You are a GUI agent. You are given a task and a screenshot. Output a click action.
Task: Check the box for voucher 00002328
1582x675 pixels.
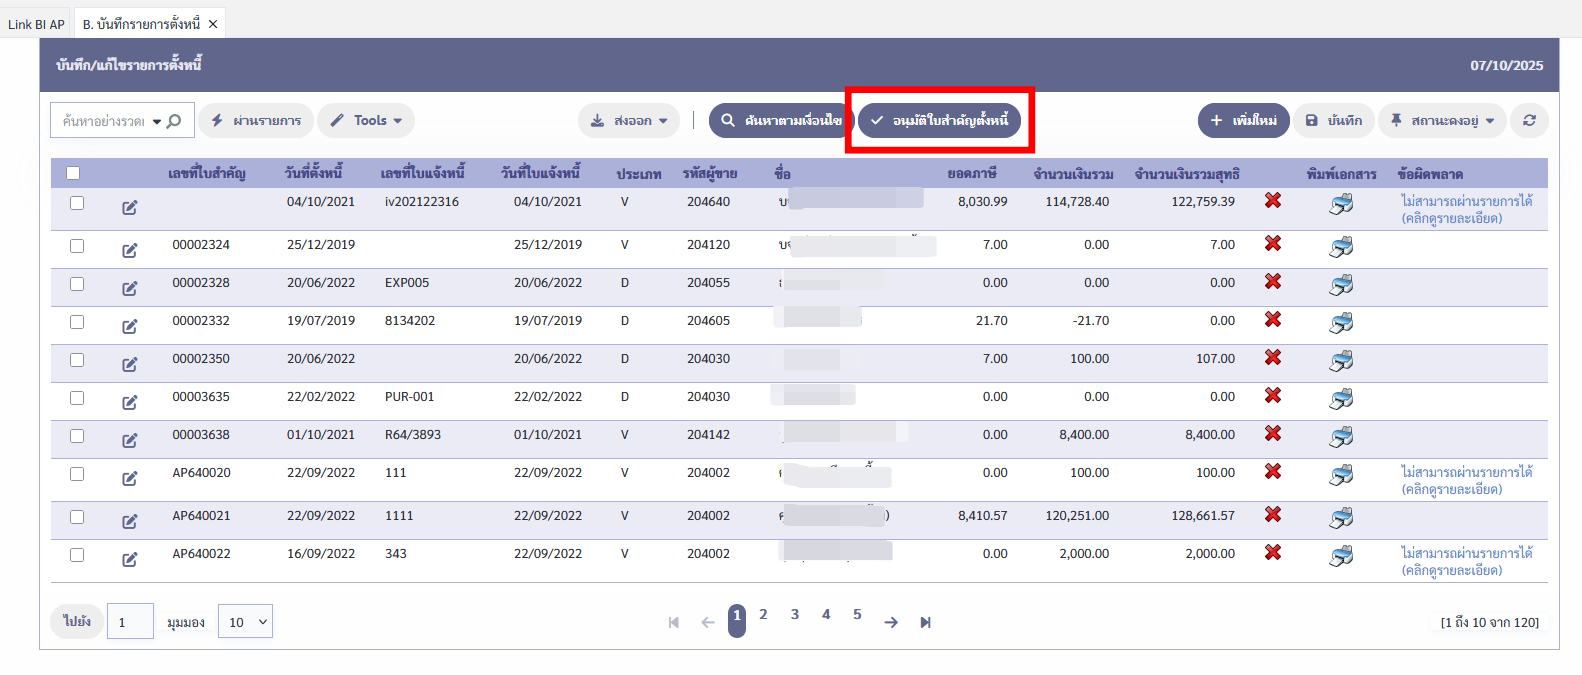click(x=77, y=284)
